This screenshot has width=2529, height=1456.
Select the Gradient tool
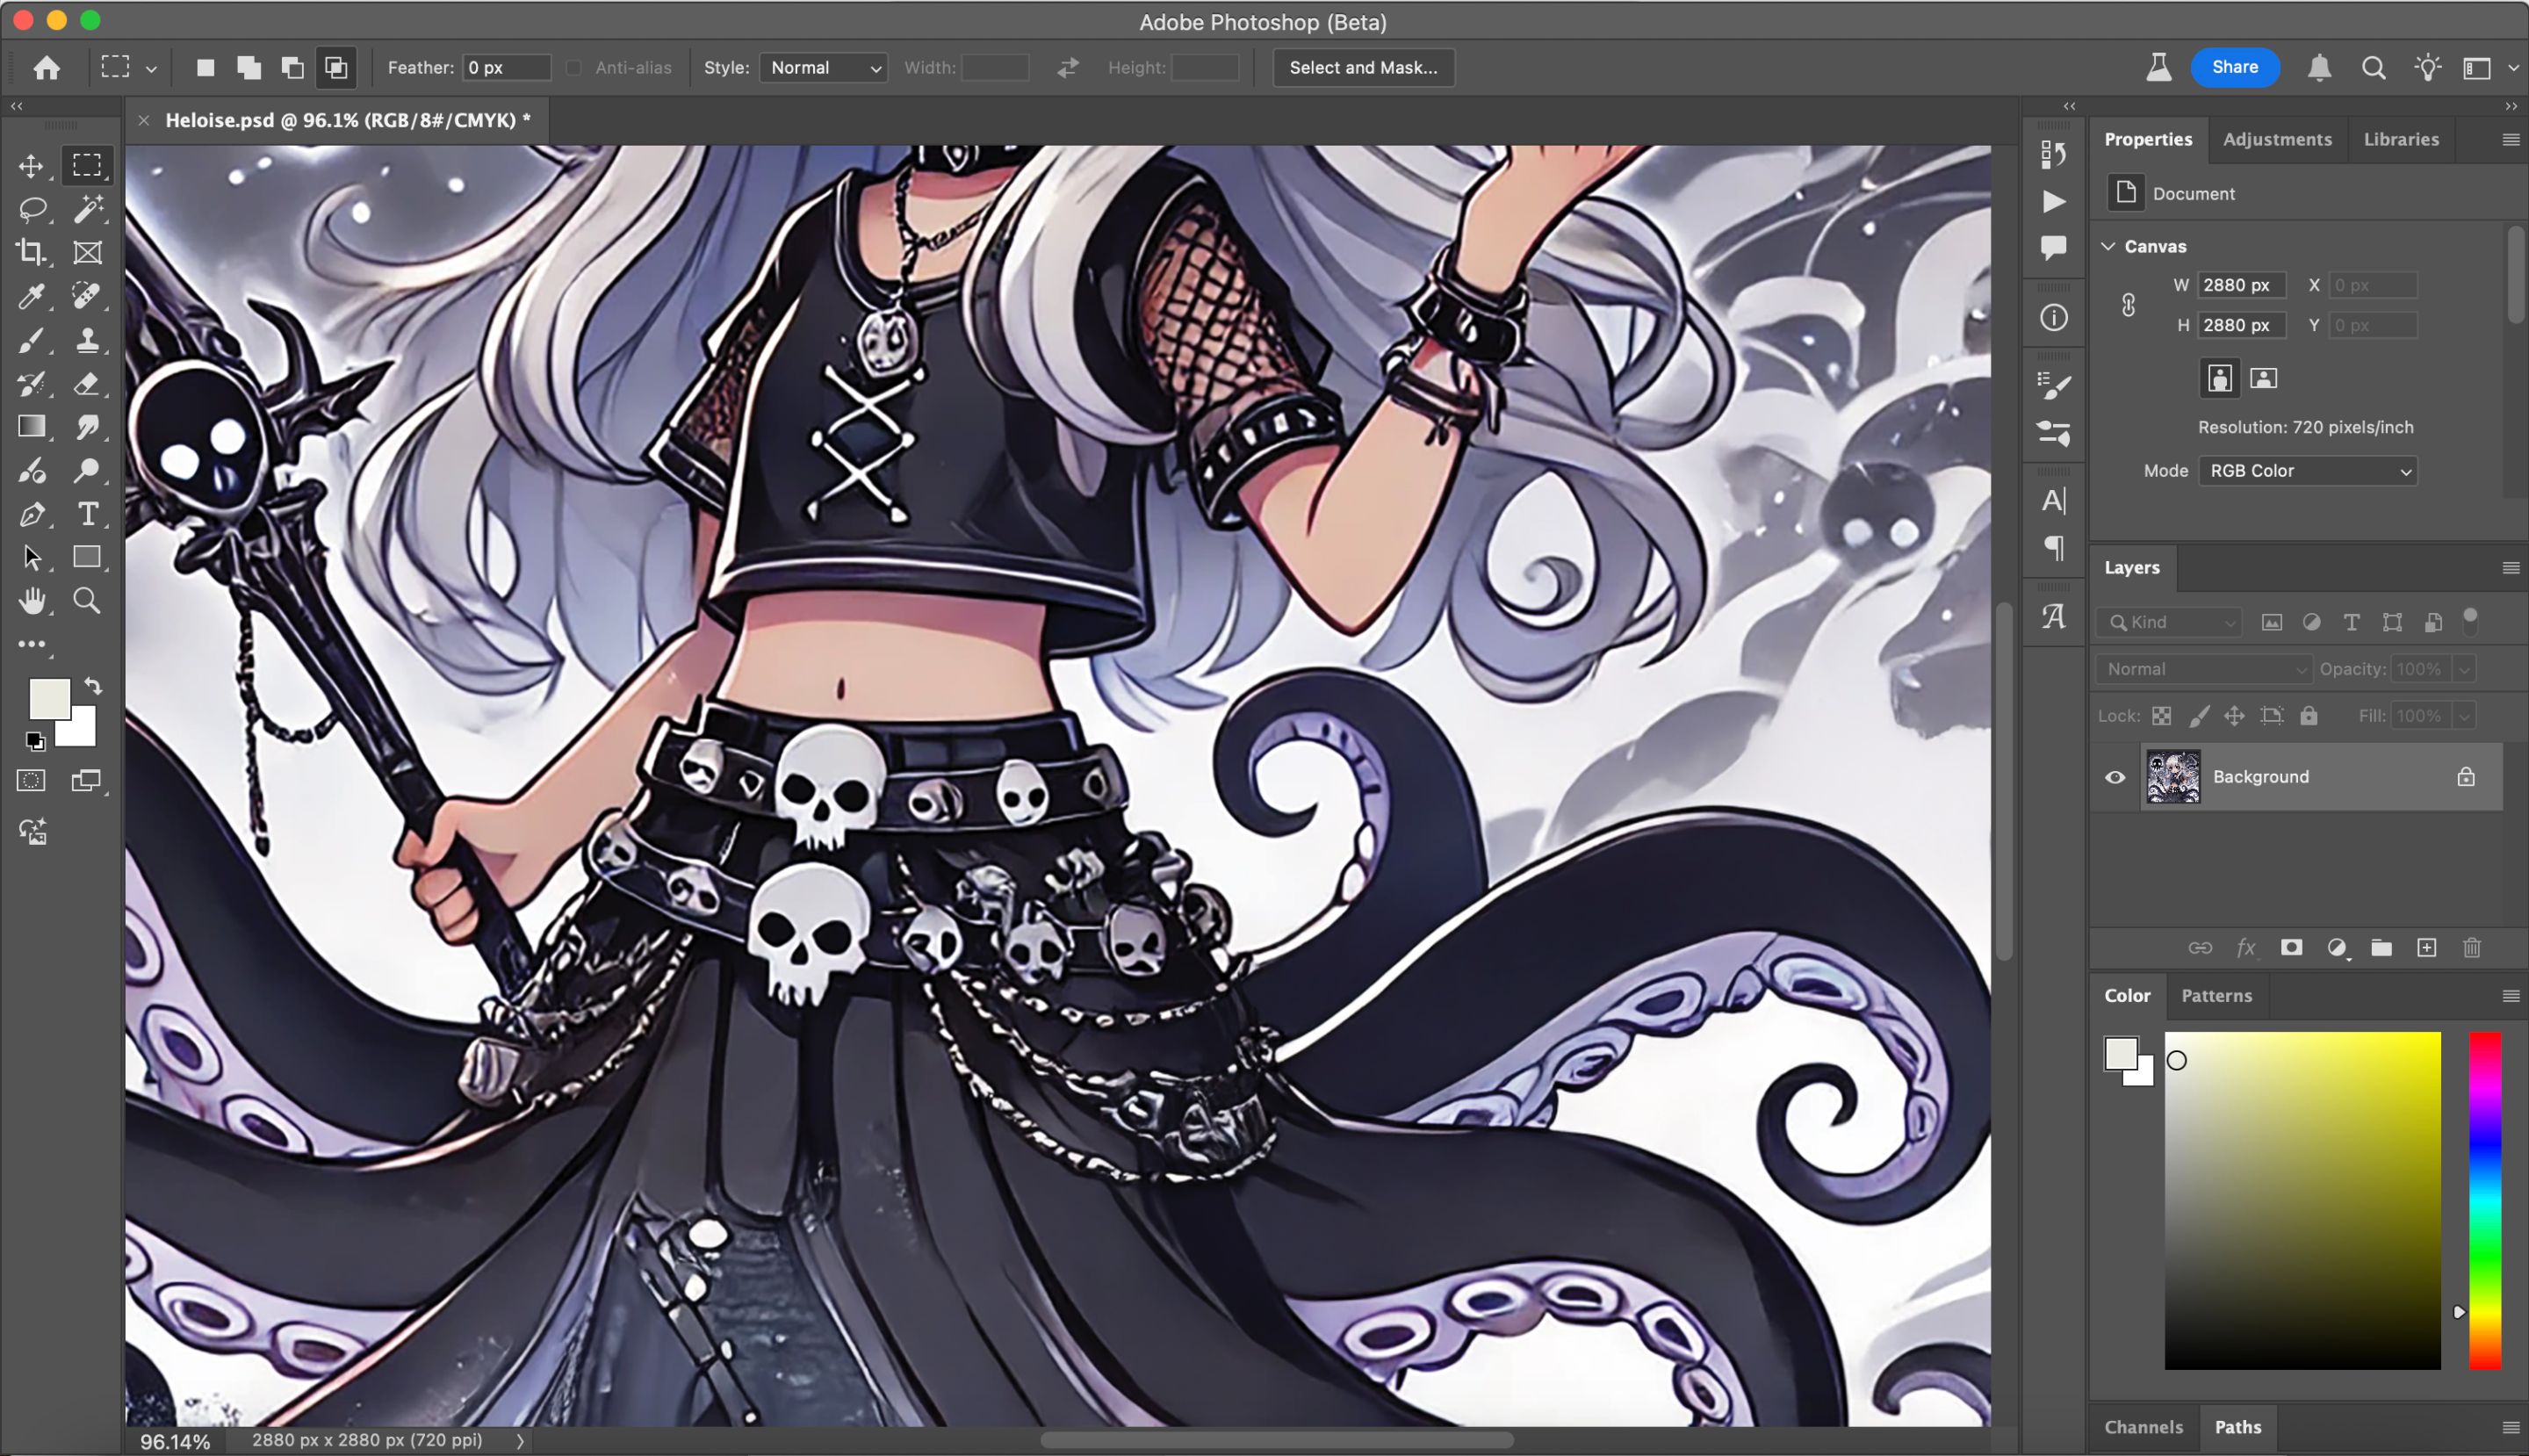(31, 427)
